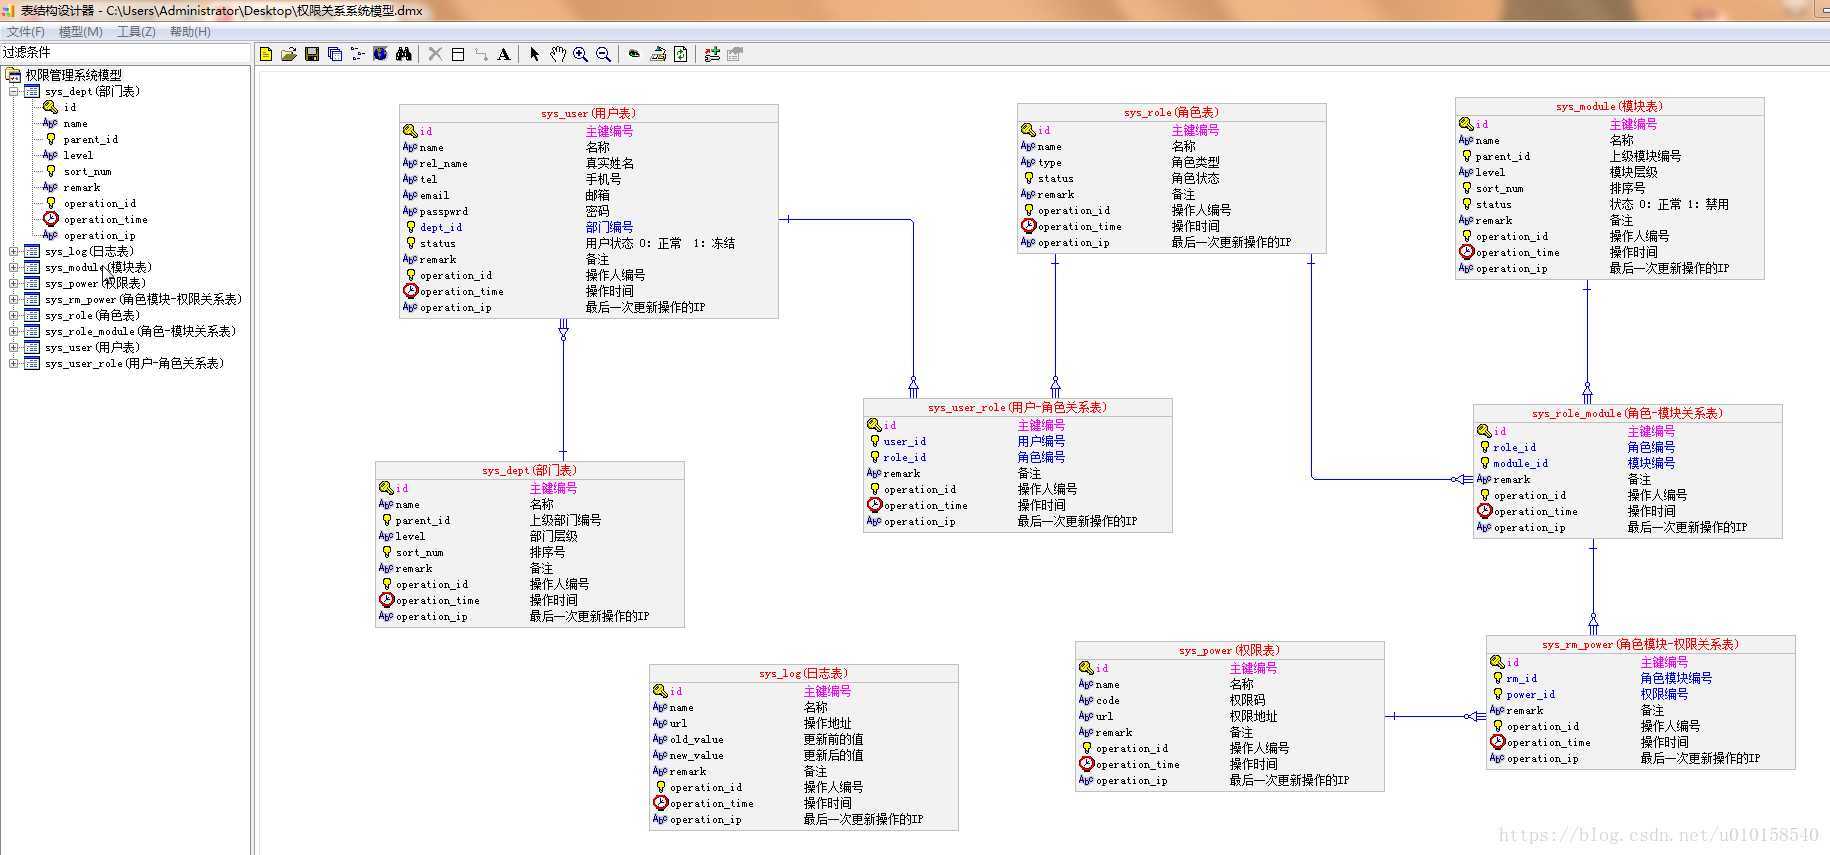Select sys_role(角色表) in the tree

click(92, 315)
